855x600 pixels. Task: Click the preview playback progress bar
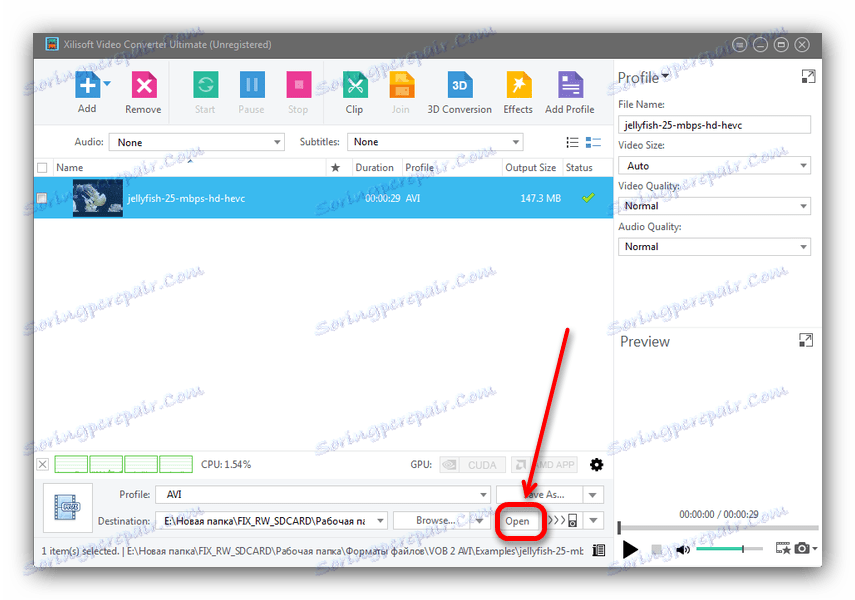click(x=718, y=527)
